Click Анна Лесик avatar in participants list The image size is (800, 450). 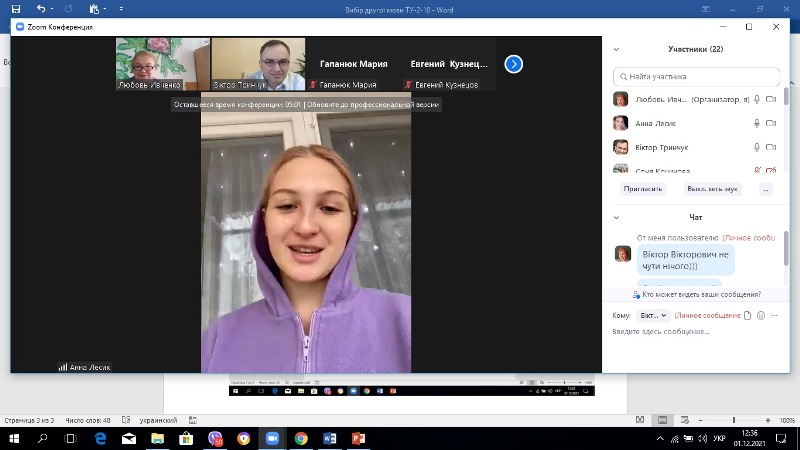click(620, 123)
